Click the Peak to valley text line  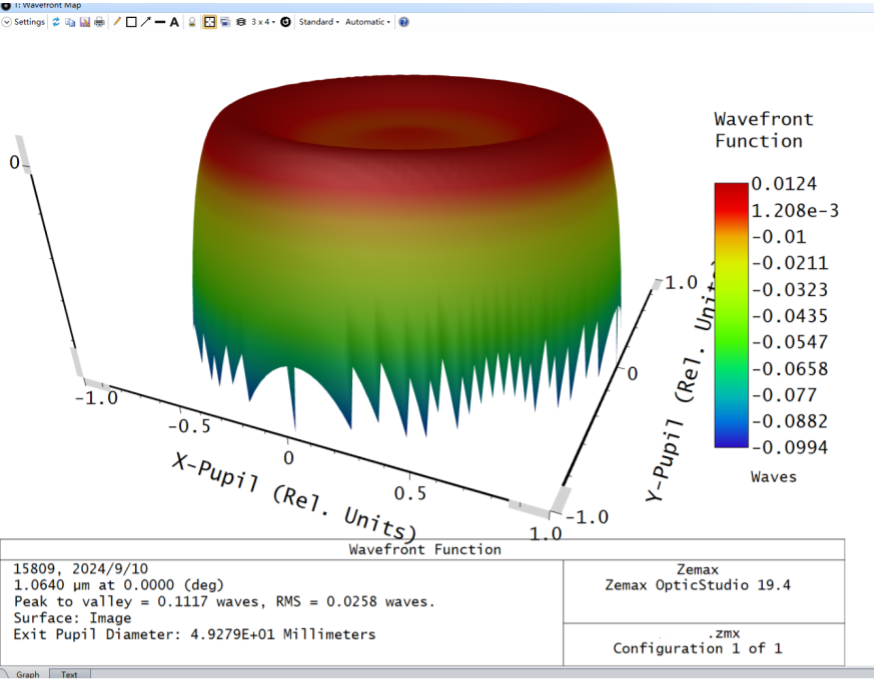pyautogui.click(x=224, y=602)
